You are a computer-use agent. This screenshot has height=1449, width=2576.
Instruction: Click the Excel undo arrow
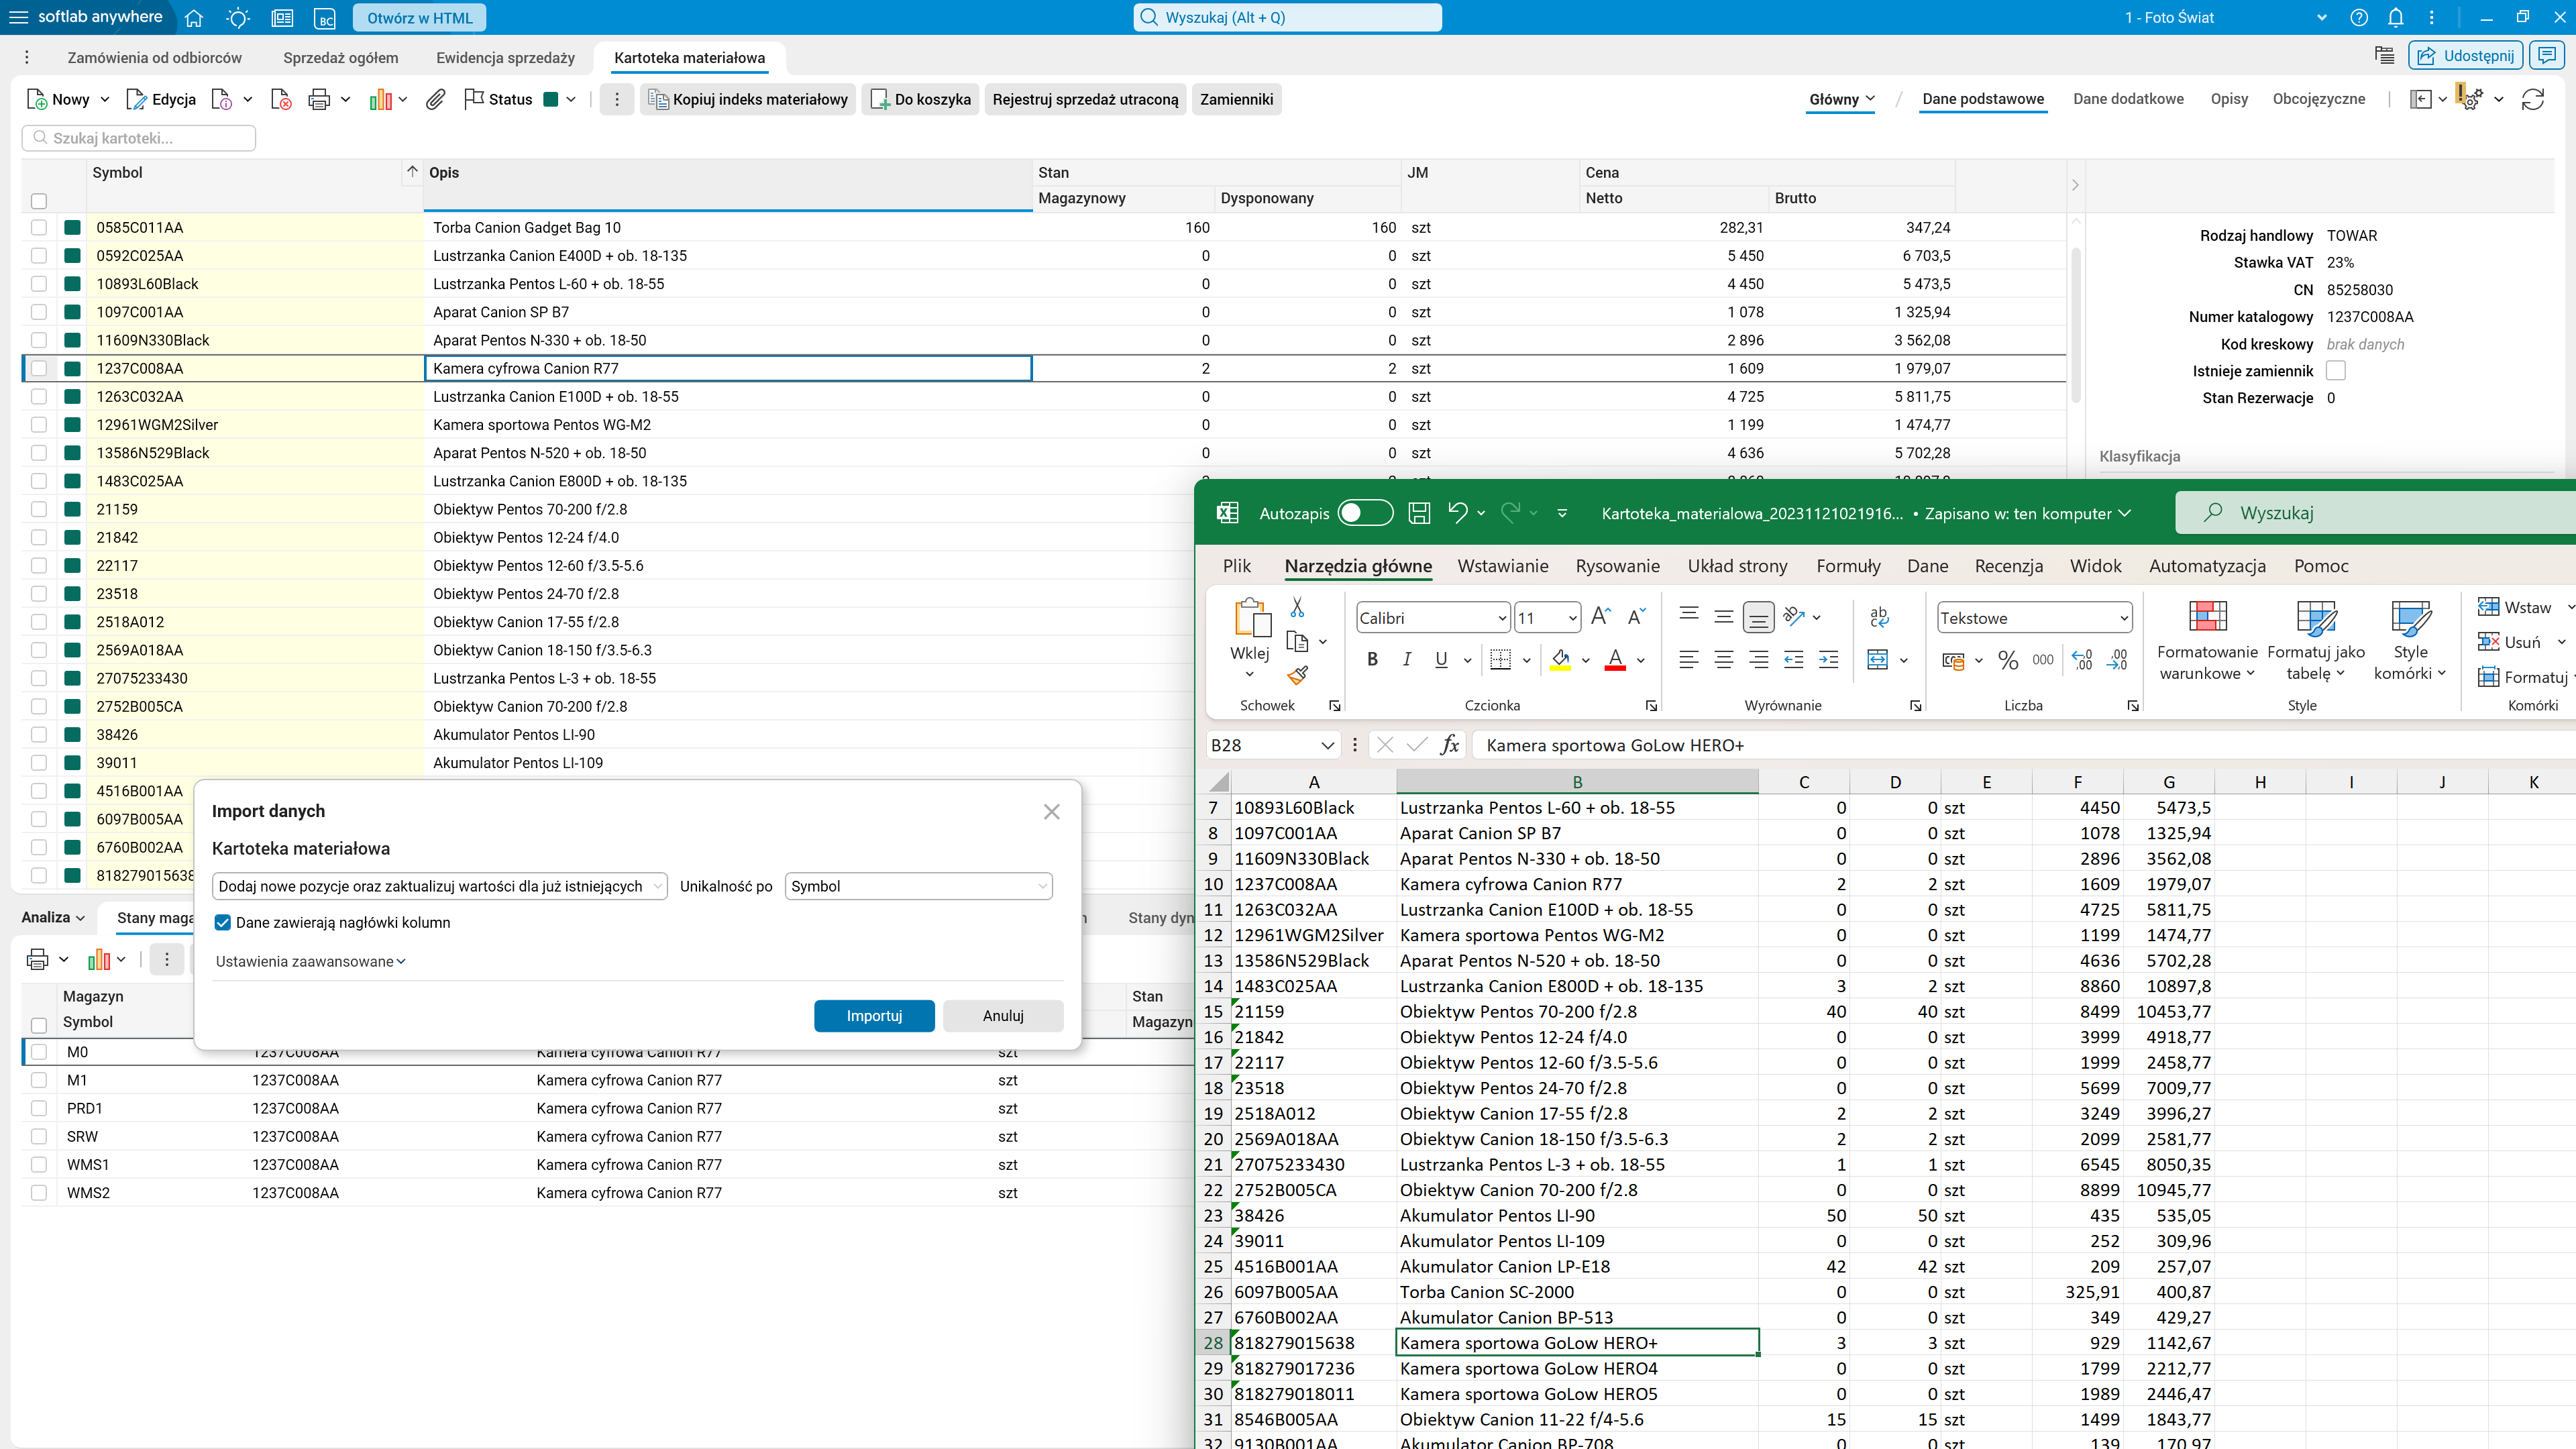tap(1457, 513)
